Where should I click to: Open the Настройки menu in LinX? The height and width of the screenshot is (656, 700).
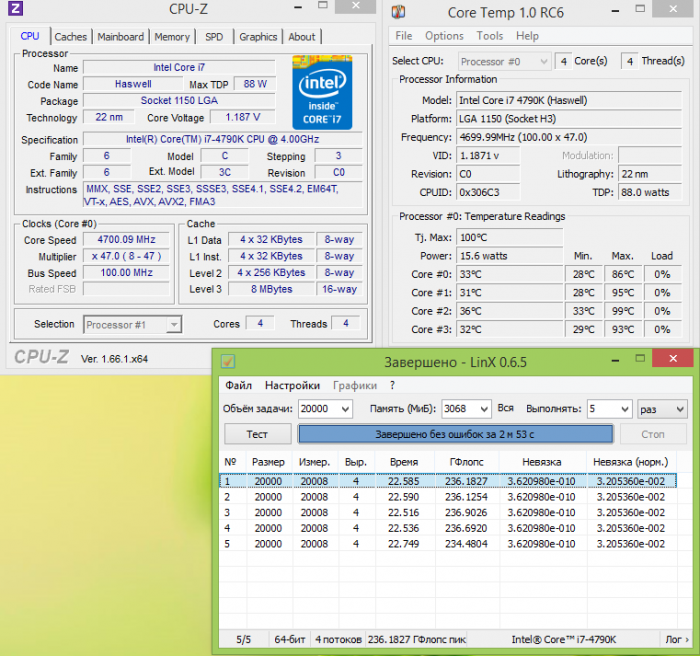pos(292,385)
